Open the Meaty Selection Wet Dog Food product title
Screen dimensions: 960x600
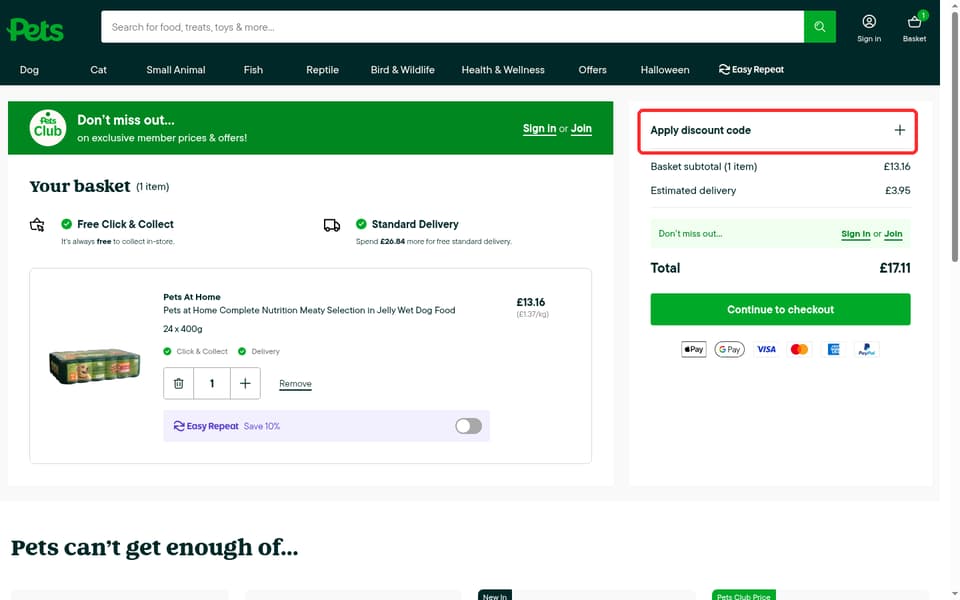click(309, 310)
